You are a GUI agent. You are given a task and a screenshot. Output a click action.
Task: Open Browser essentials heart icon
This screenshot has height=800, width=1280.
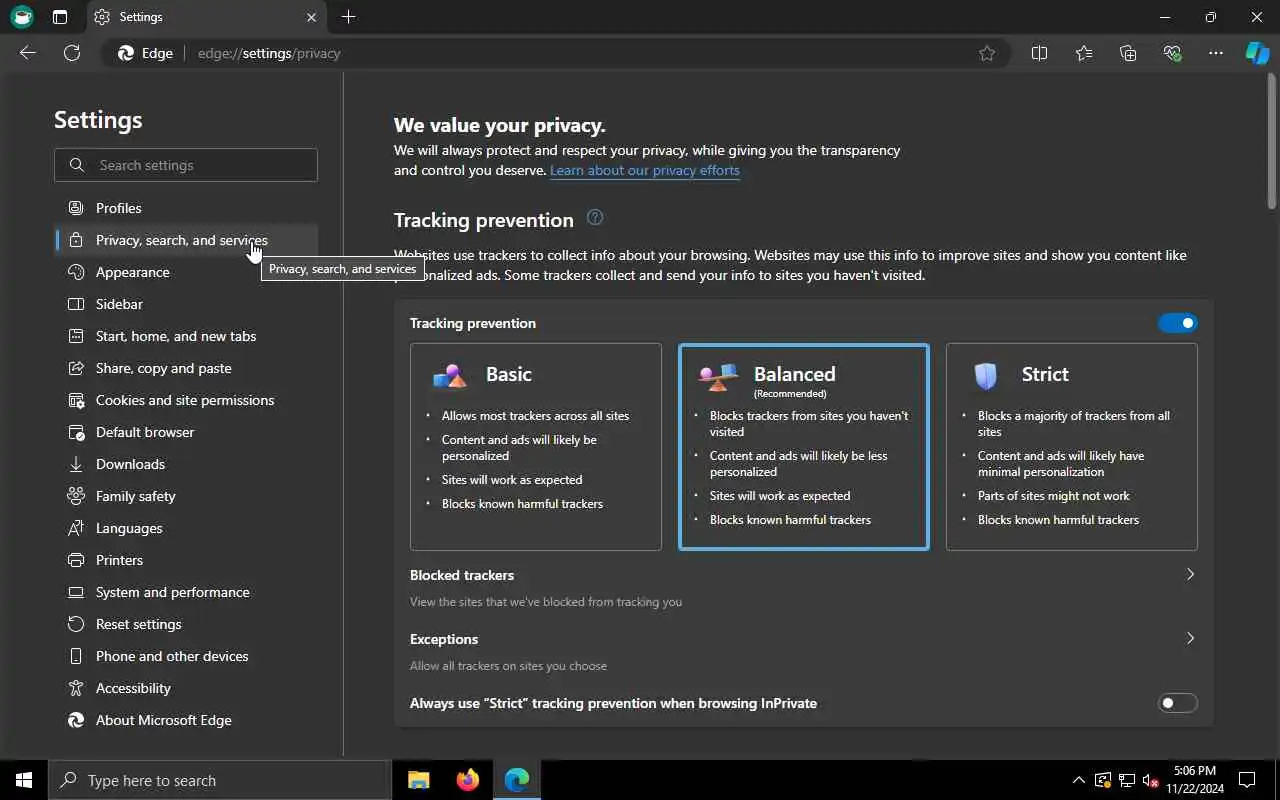click(1172, 53)
